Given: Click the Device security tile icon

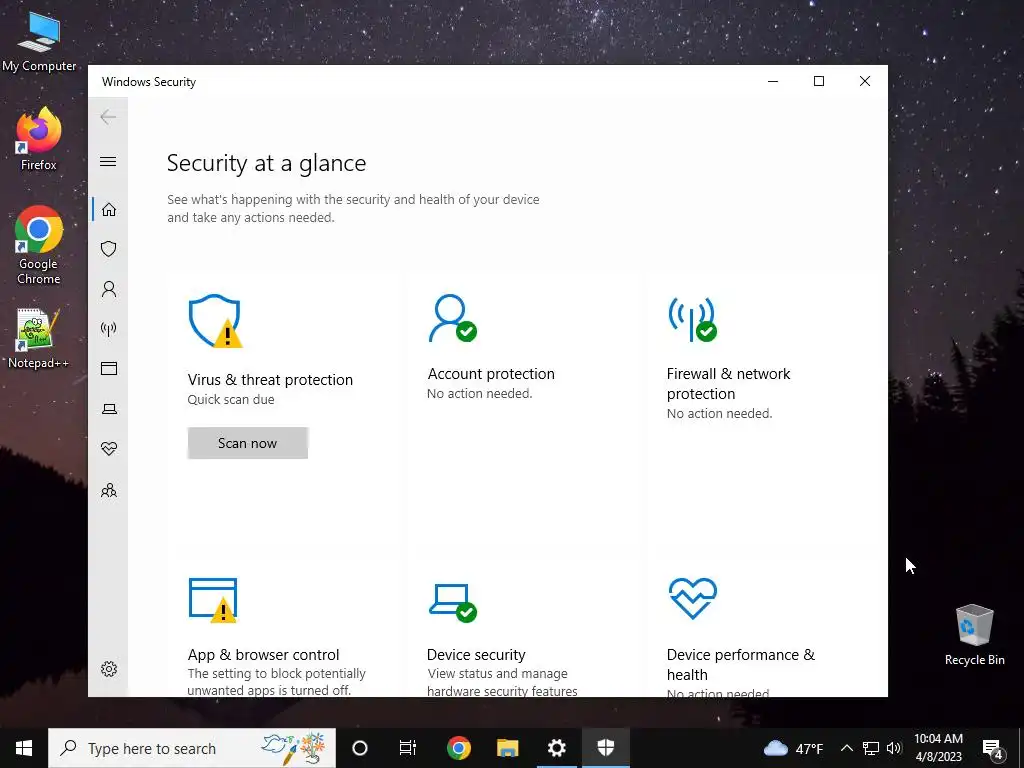Looking at the screenshot, I should [x=453, y=602].
